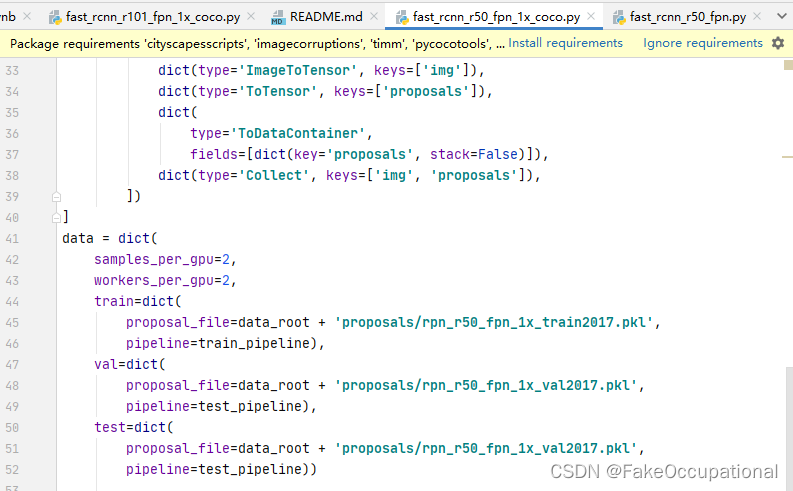Place cursor on 'ImageToTensor' string
Screen dimensions: 793x491
(297, 70)
